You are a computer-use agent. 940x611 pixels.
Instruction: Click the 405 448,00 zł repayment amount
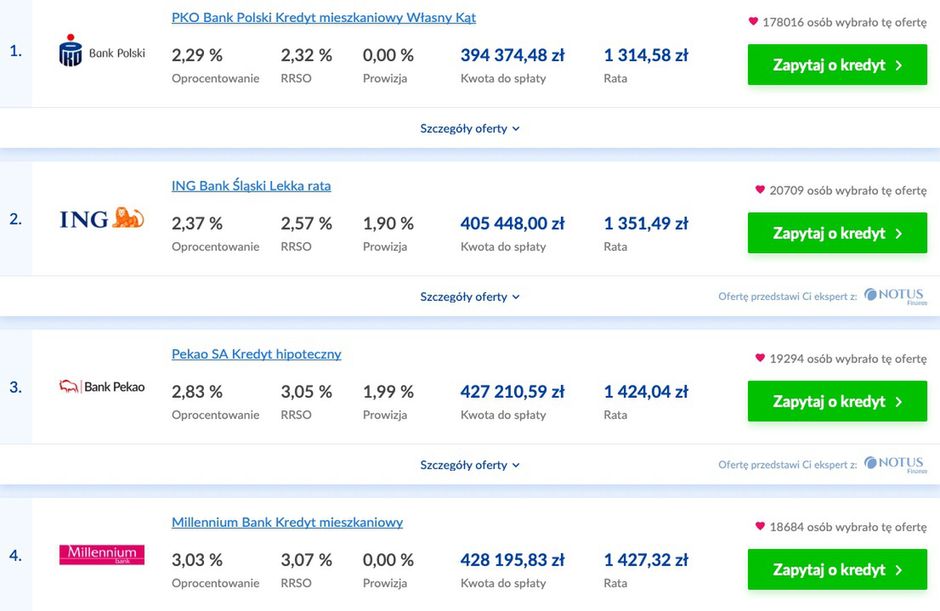click(x=513, y=224)
